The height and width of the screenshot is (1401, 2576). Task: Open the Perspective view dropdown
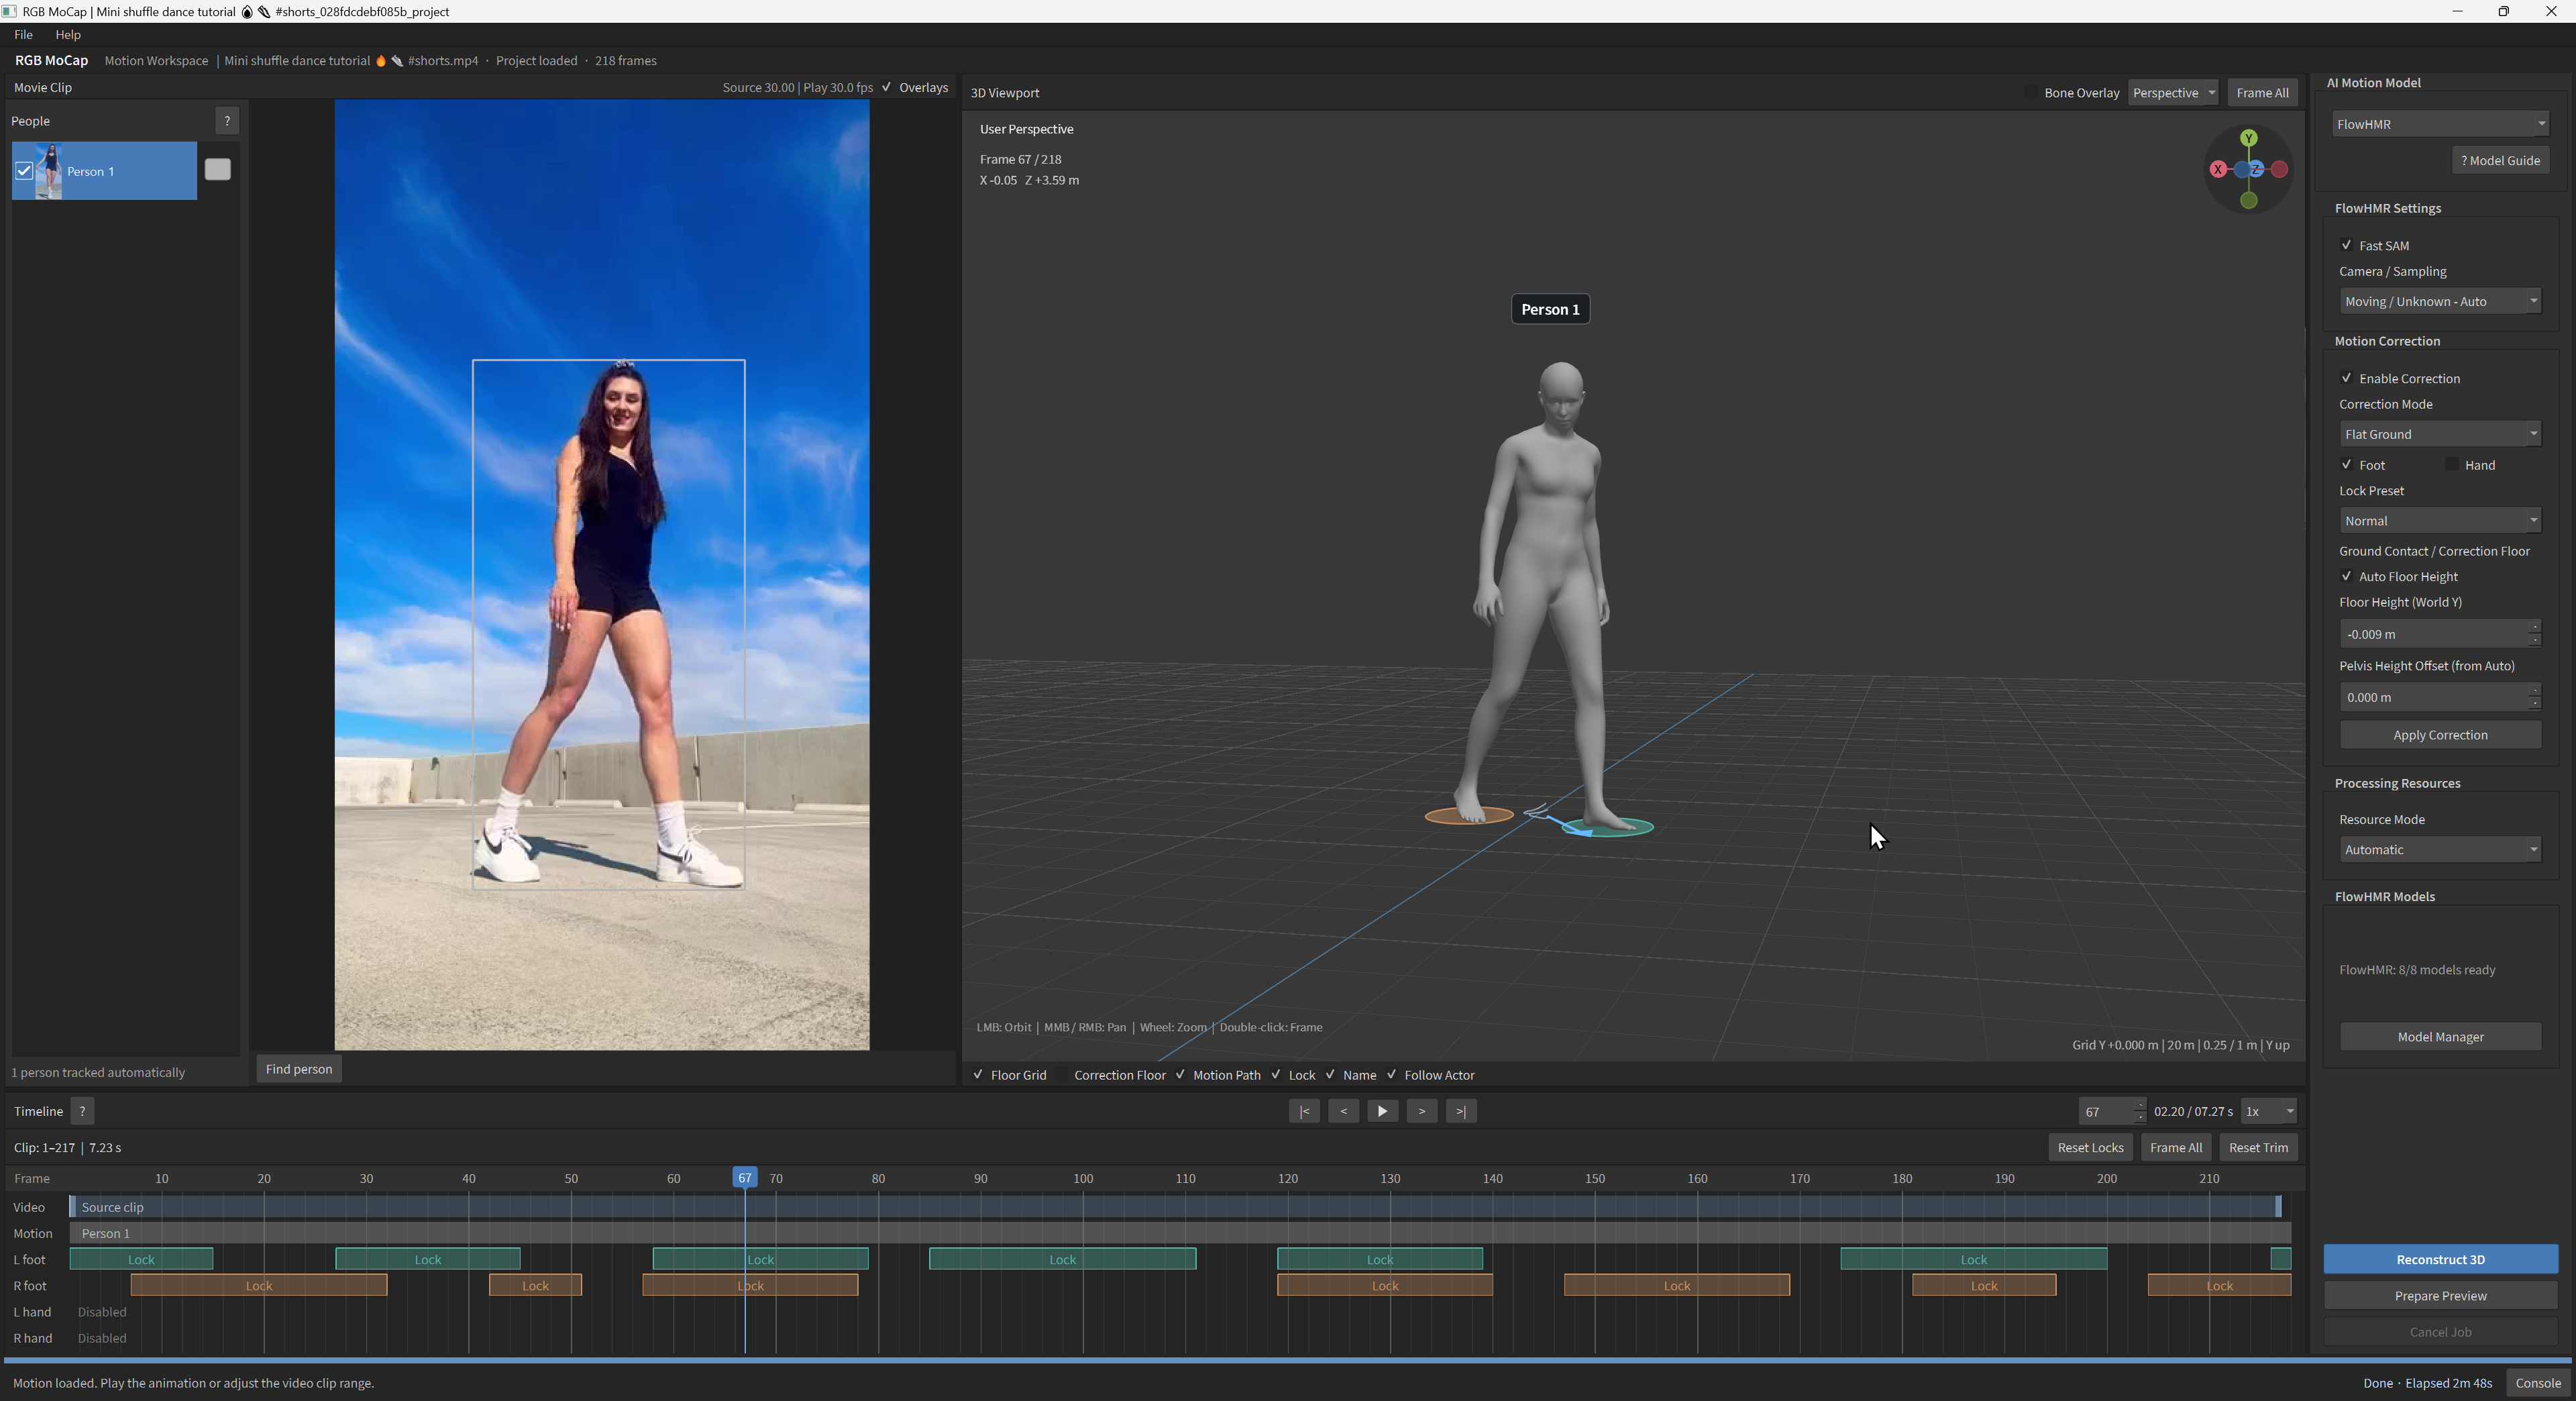[2173, 93]
